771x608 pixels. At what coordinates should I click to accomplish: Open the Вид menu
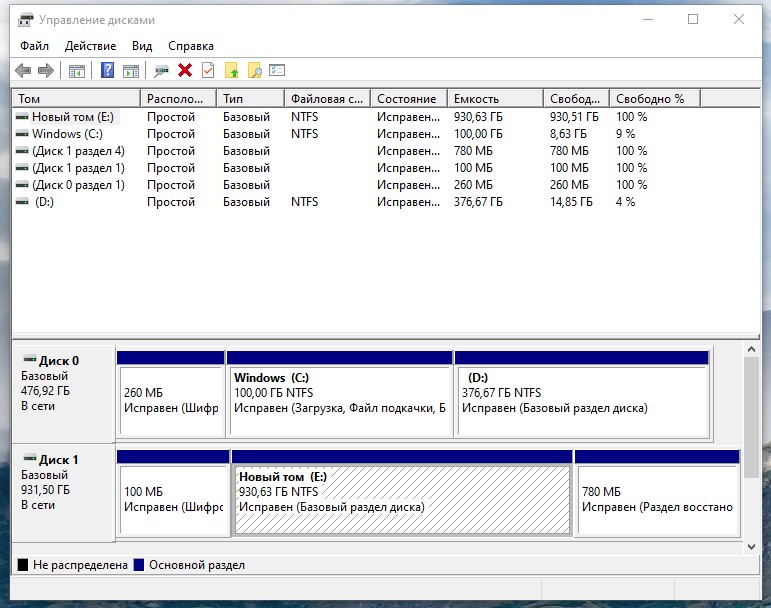click(142, 46)
